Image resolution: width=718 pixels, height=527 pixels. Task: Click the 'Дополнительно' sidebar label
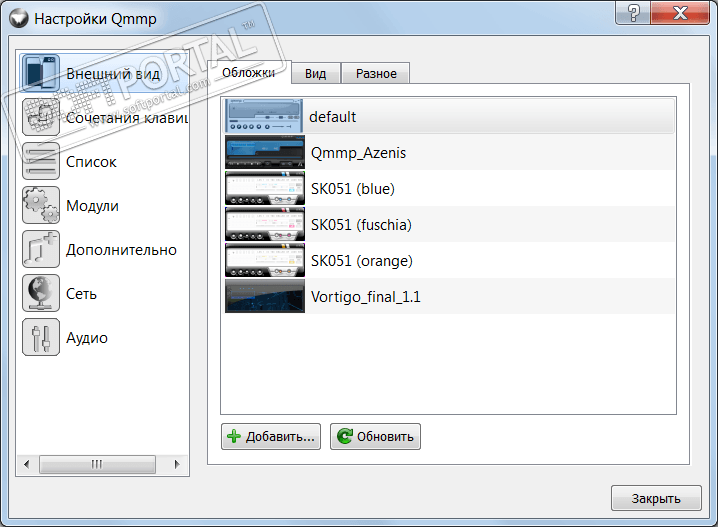click(121, 250)
